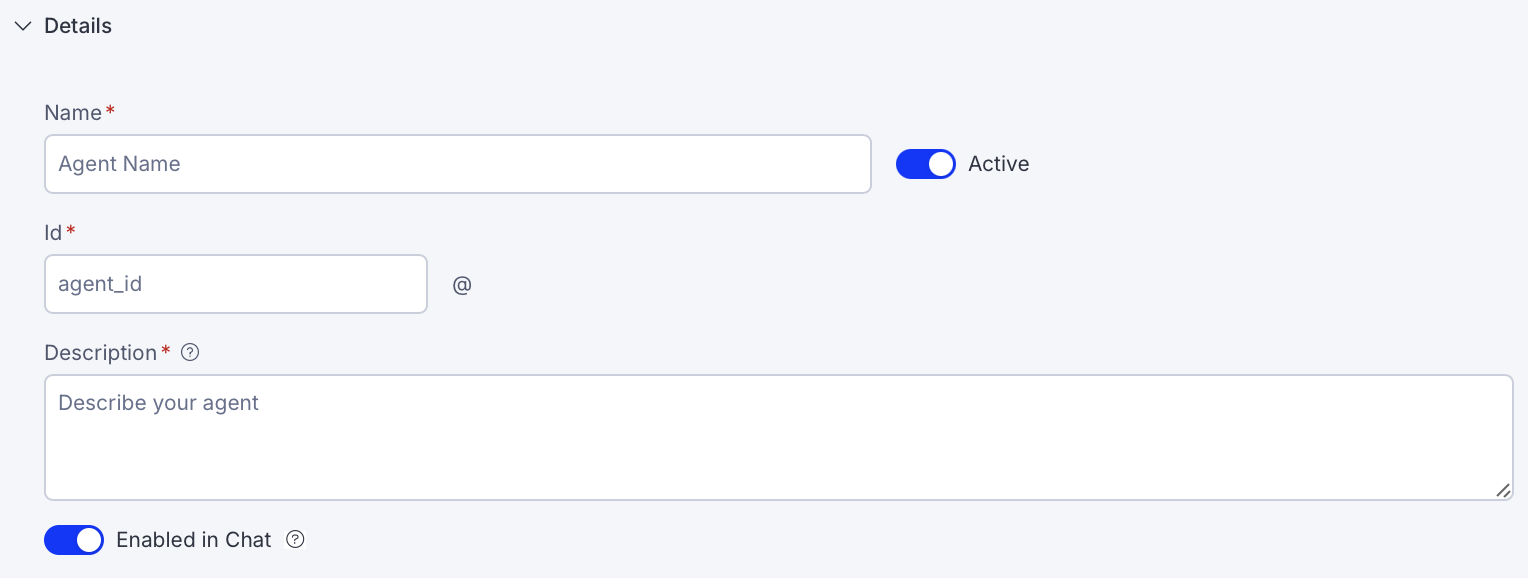Focus the Agent Name input field

tap(457, 164)
